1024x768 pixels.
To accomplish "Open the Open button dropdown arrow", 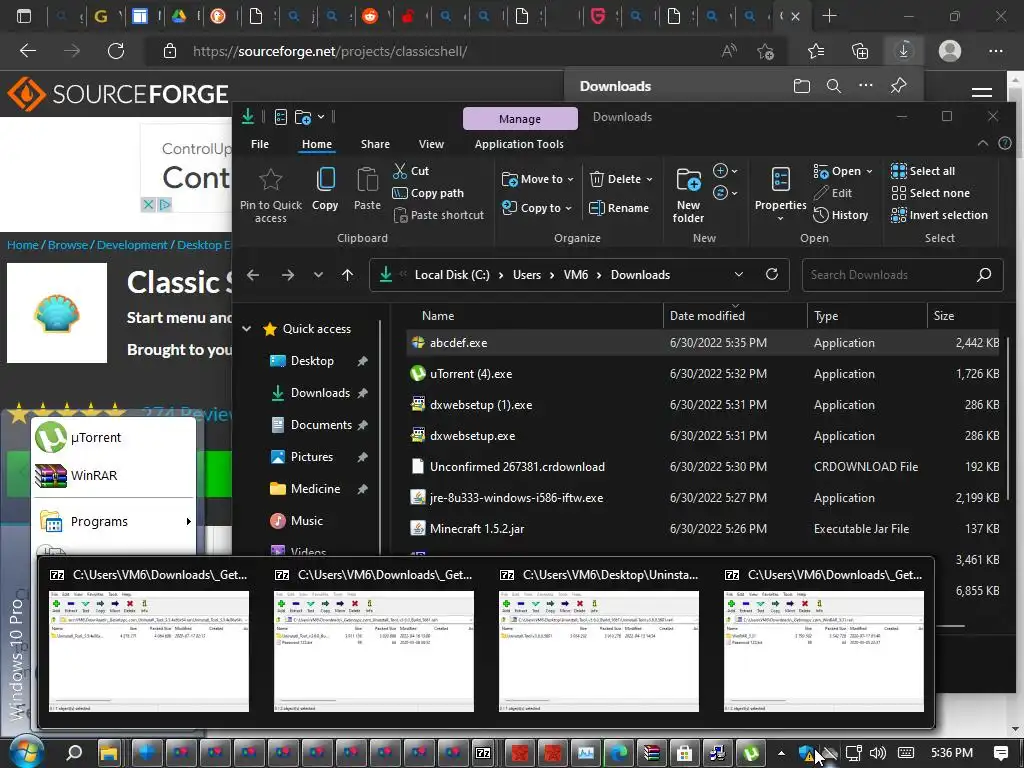I will click(x=869, y=171).
